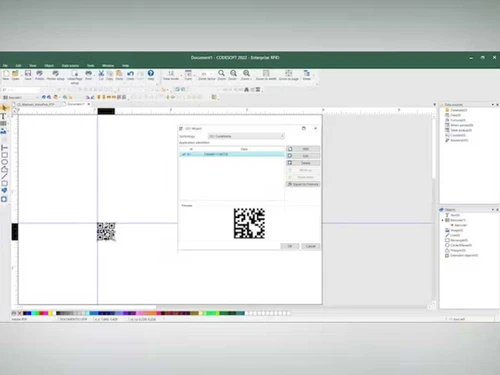Open Help via the question mark icon
500x375 pixels.
151,74
